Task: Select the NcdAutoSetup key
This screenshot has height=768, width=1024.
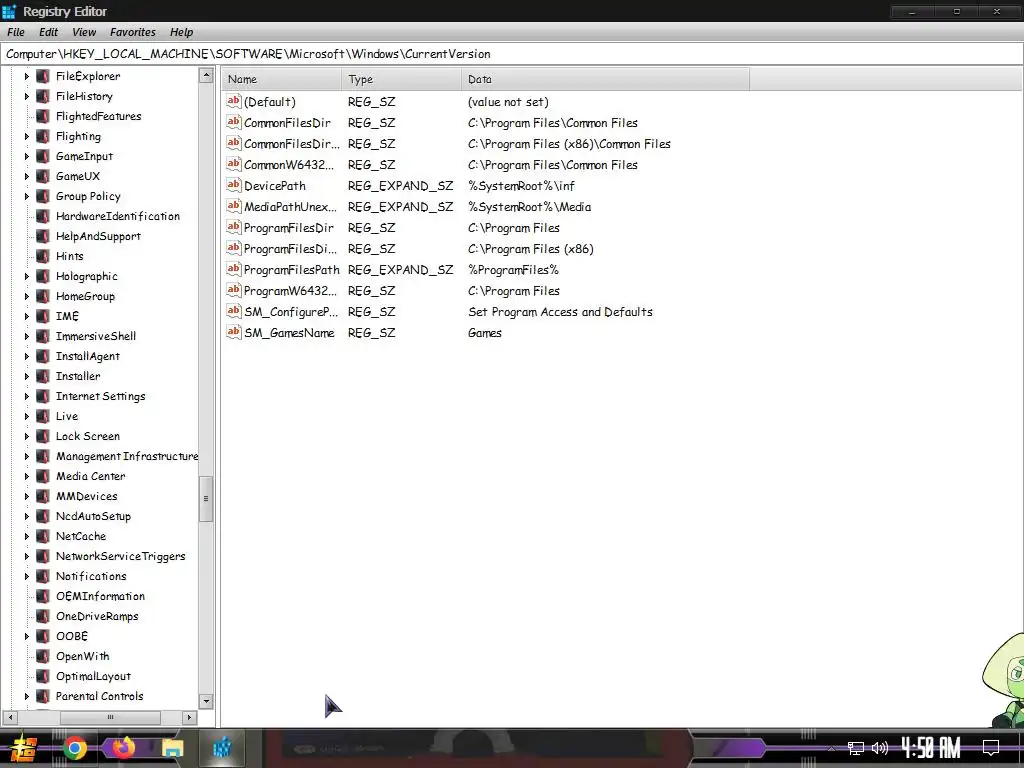Action: tap(93, 517)
